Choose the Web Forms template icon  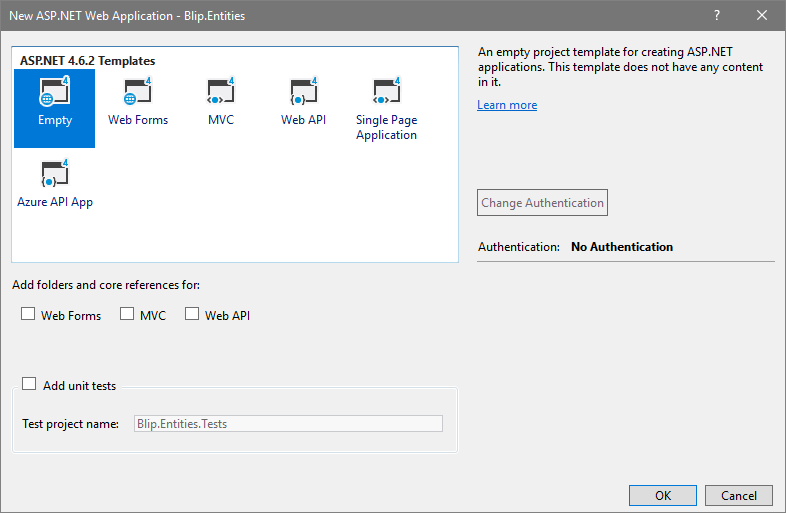tap(138, 91)
